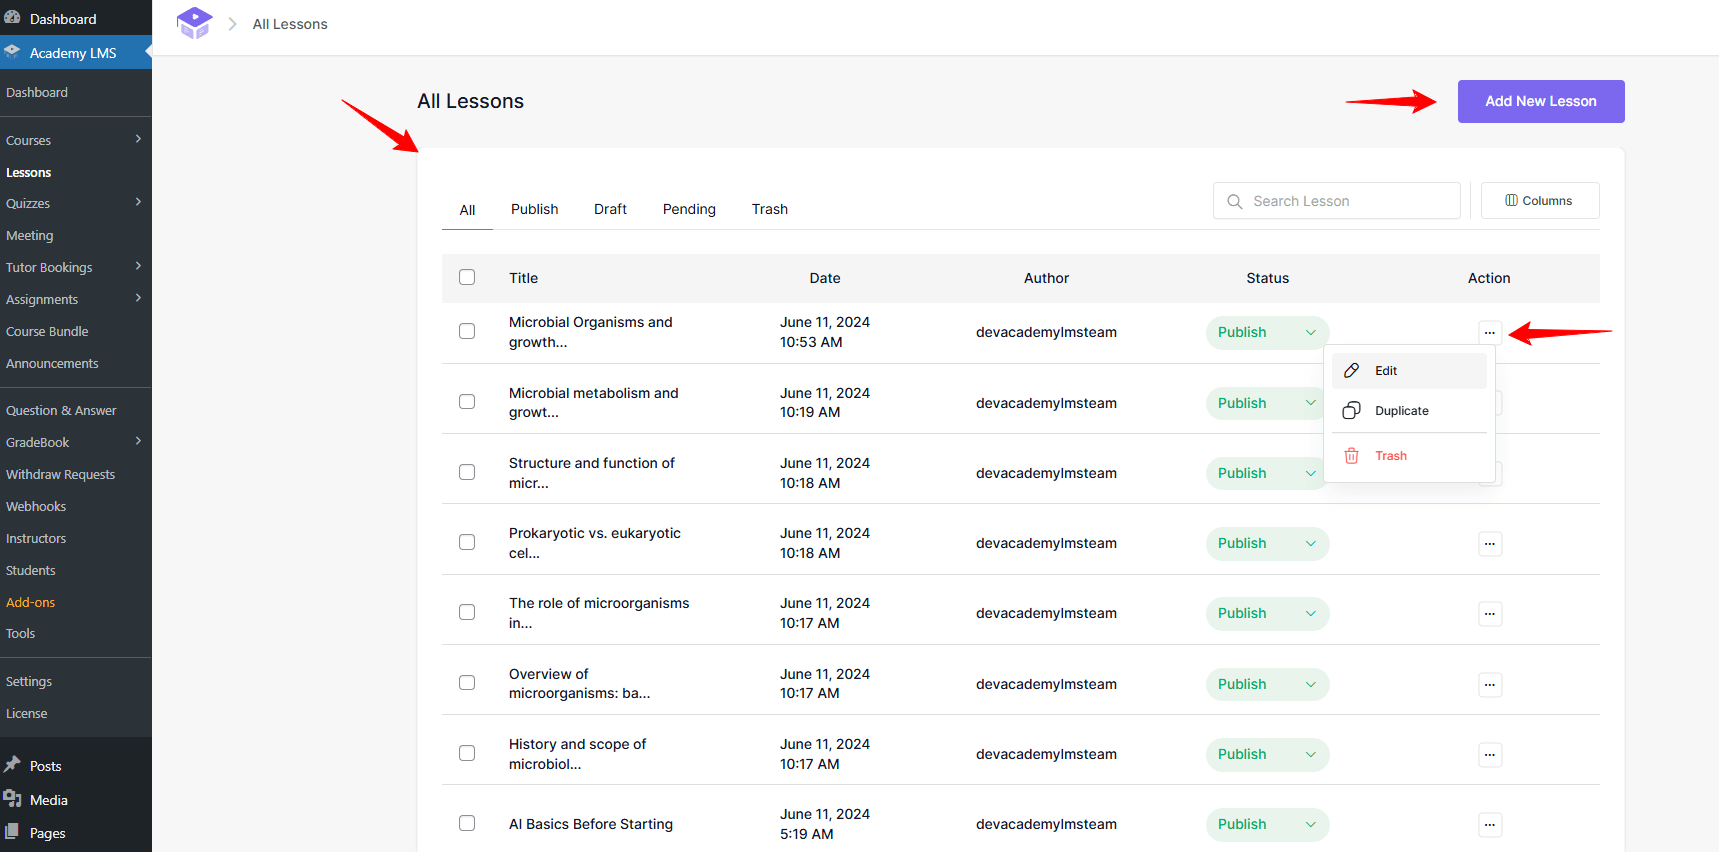Switch to the Draft tab
Viewport: 1719px width, 852px height.
610,209
